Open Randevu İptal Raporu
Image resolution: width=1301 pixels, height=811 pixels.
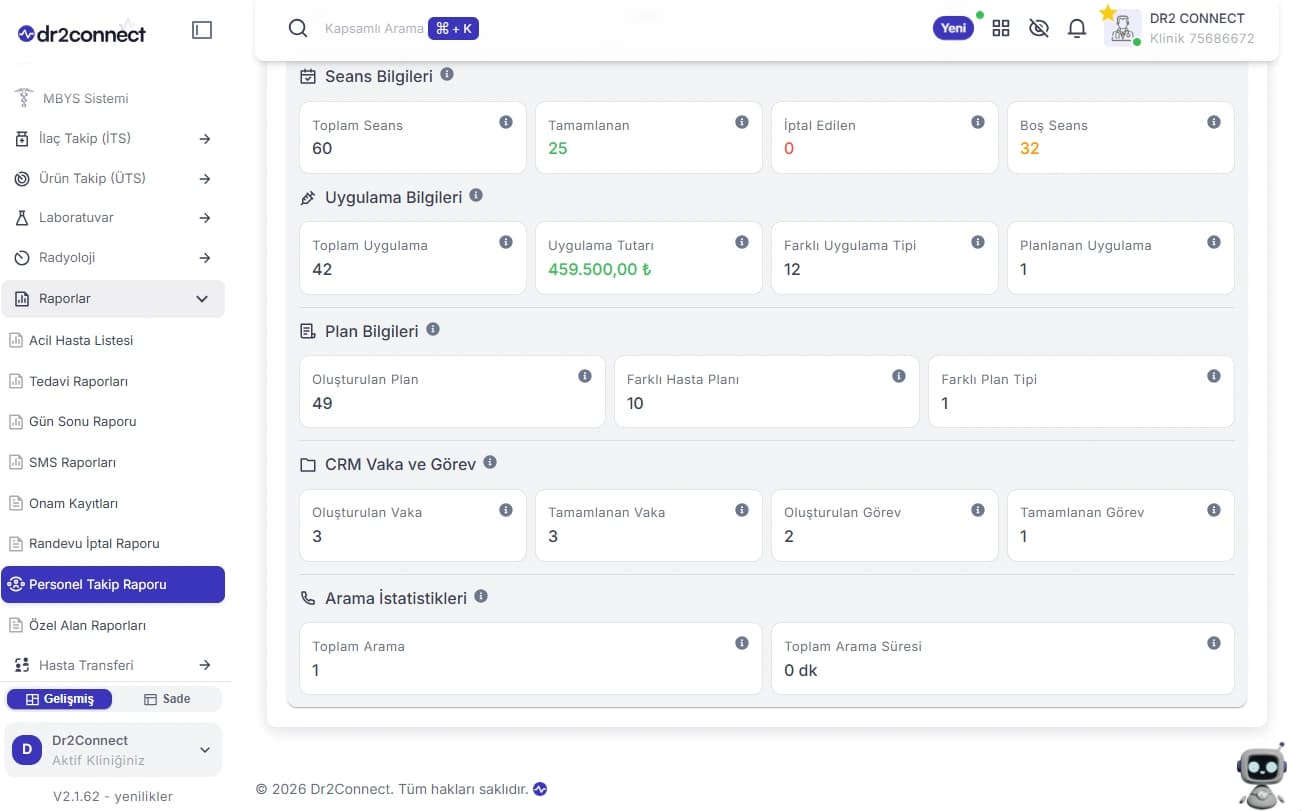(x=94, y=543)
